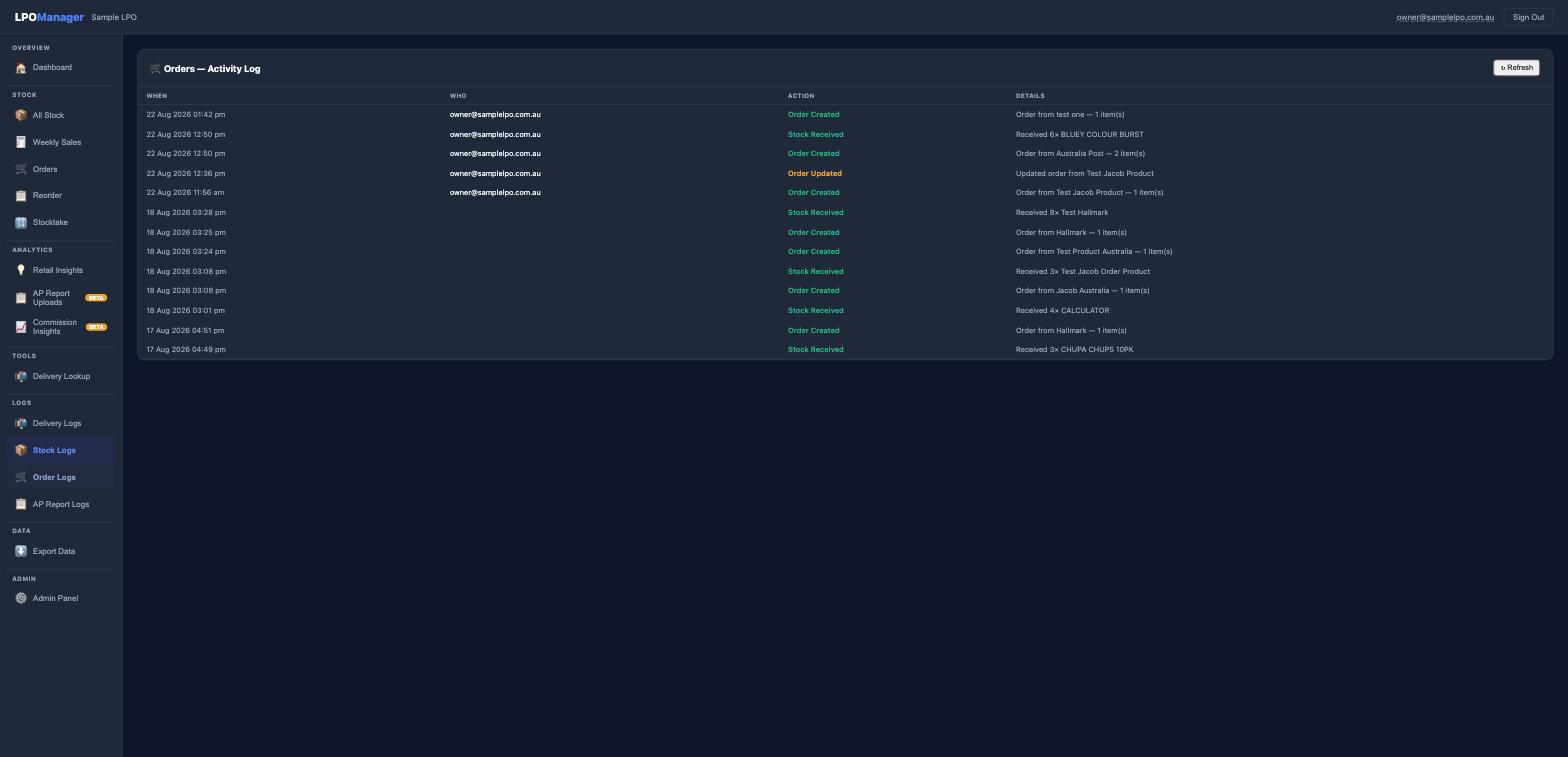Click the ACTION column header
Image resolution: width=1568 pixels, height=757 pixels.
coord(801,96)
